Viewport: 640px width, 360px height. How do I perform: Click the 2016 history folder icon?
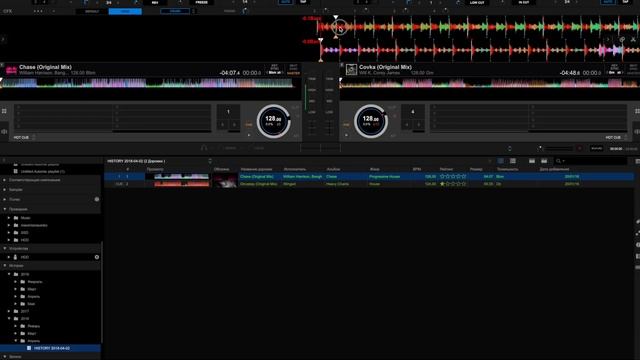(x=16, y=274)
